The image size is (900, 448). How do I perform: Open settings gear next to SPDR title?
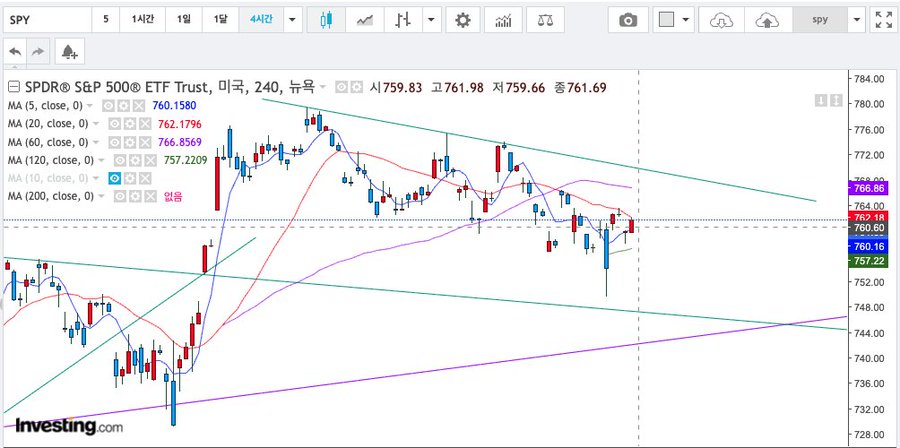click(356, 87)
